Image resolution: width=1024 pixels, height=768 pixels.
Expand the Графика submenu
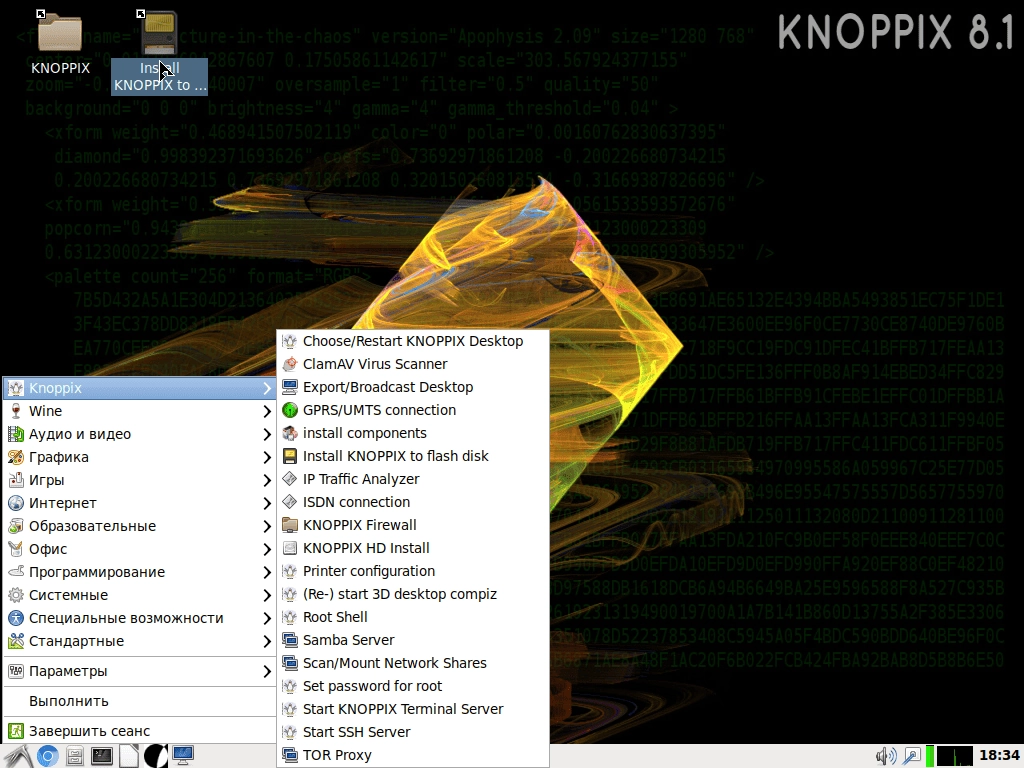[139, 457]
